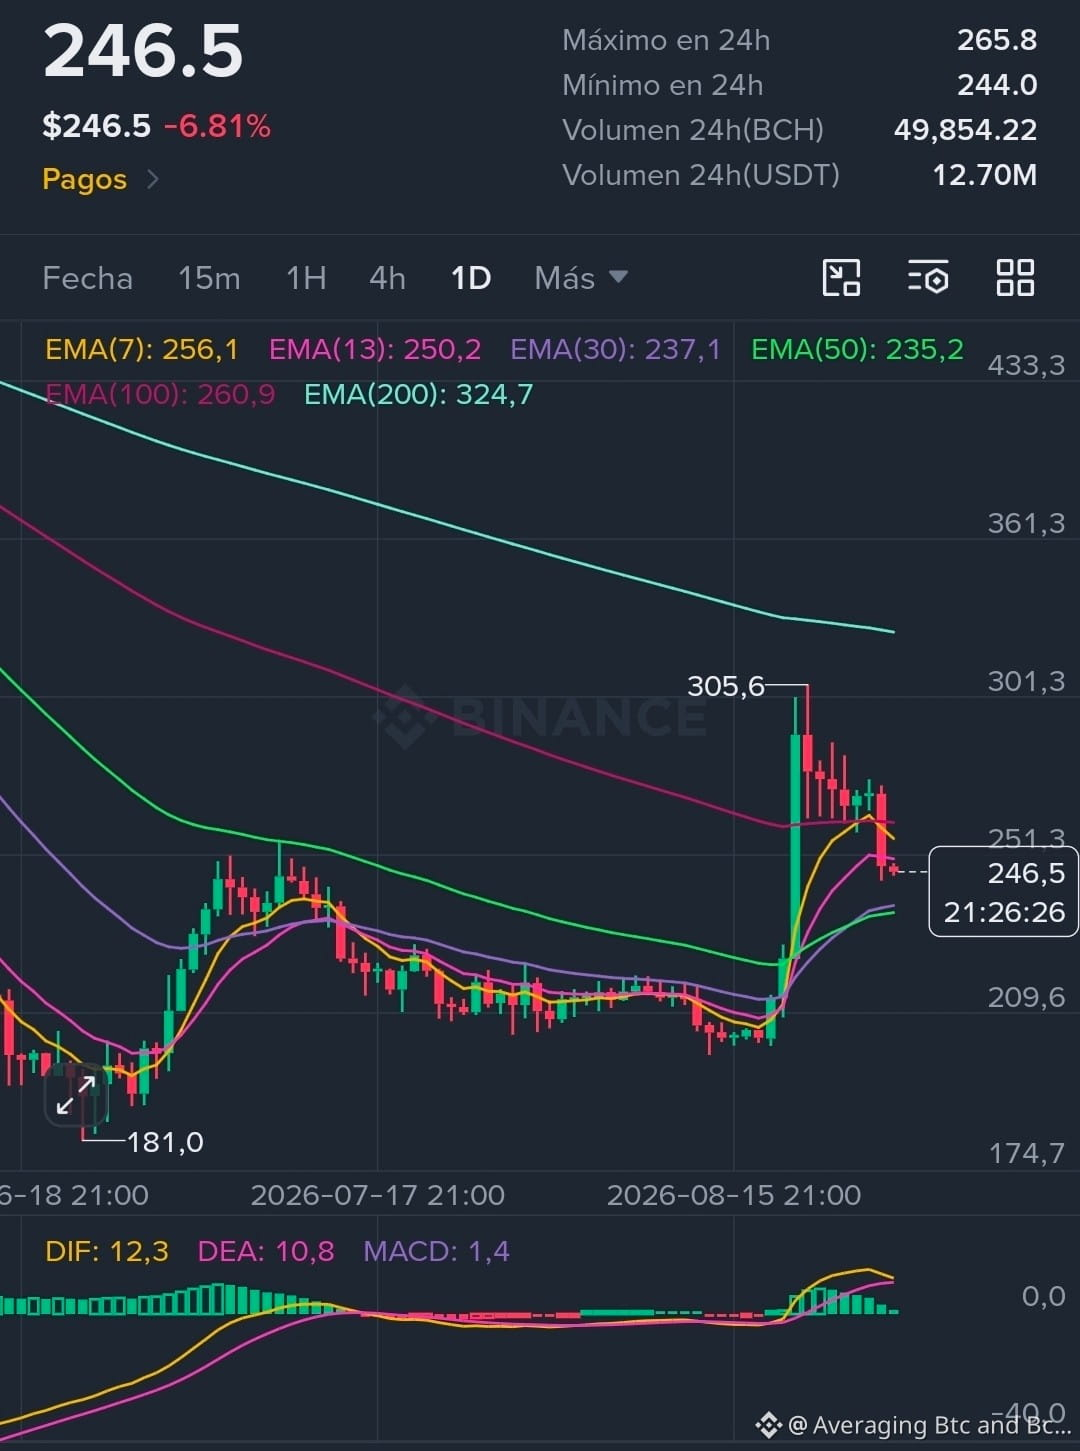The width and height of the screenshot is (1080, 1451).
Task: Select the Fecha timeframe tab
Action: coord(87,278)
